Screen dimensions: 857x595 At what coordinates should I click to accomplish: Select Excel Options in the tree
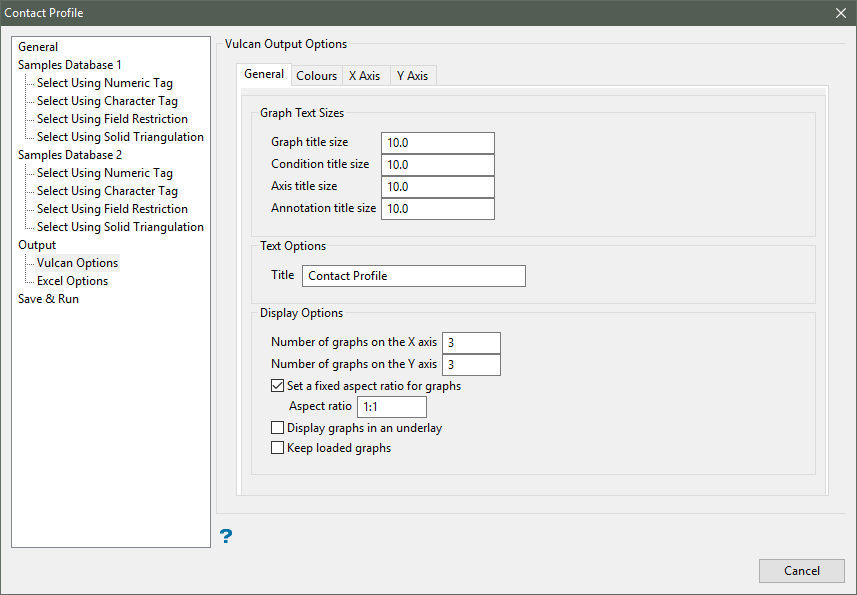pyautogui.click(x=72, y=281)
